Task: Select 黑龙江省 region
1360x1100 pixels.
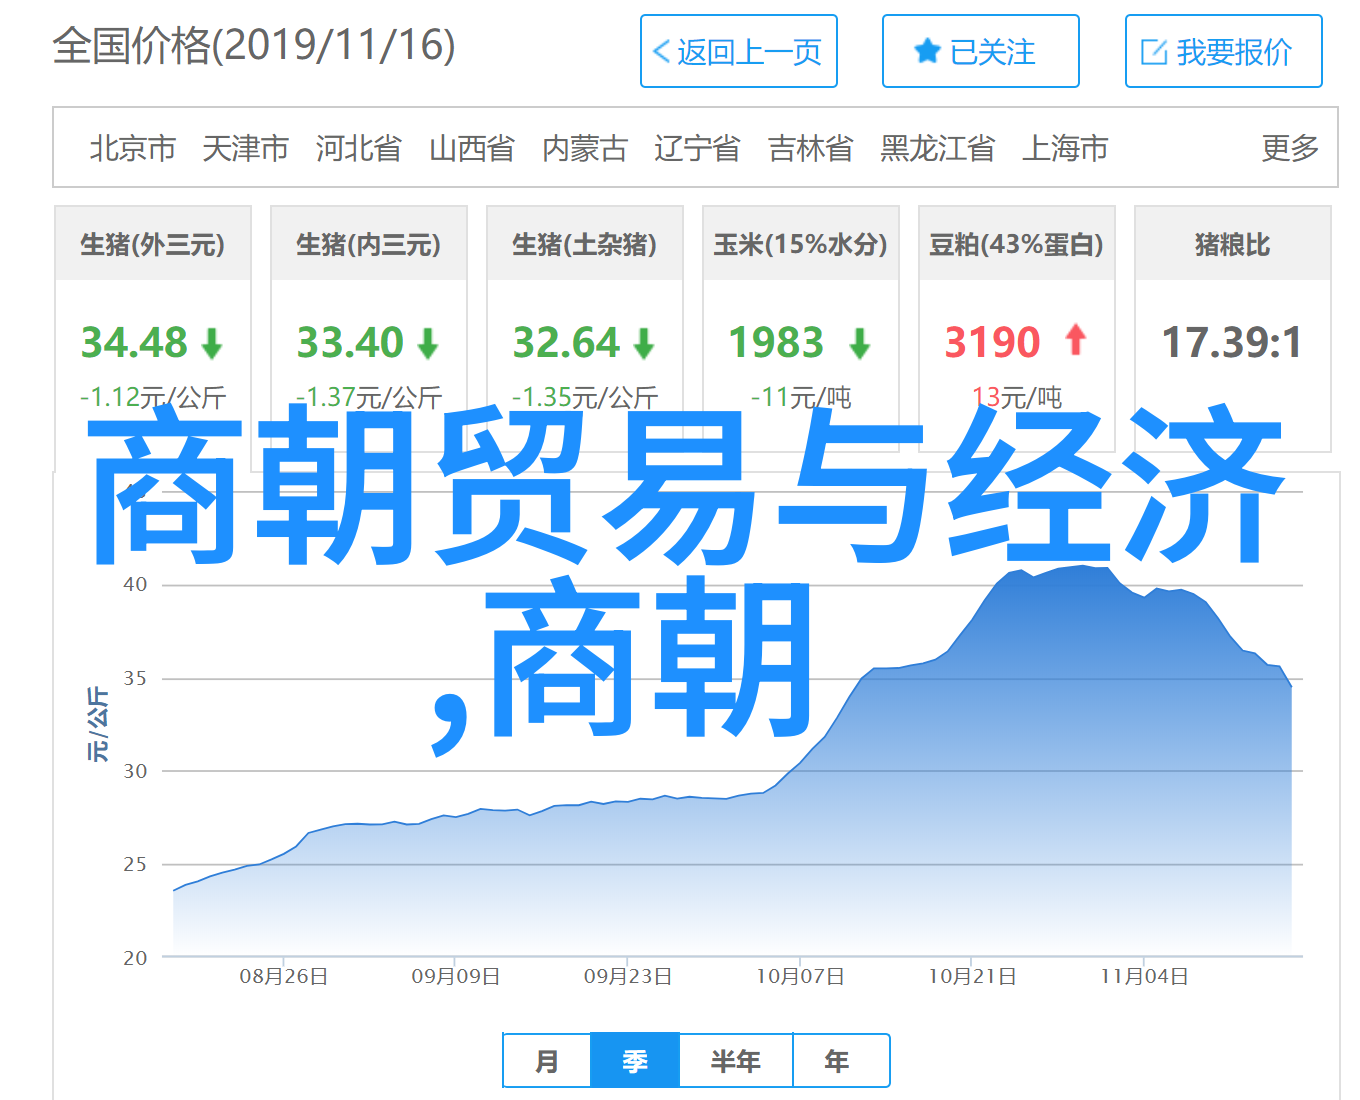Action: 938,148
